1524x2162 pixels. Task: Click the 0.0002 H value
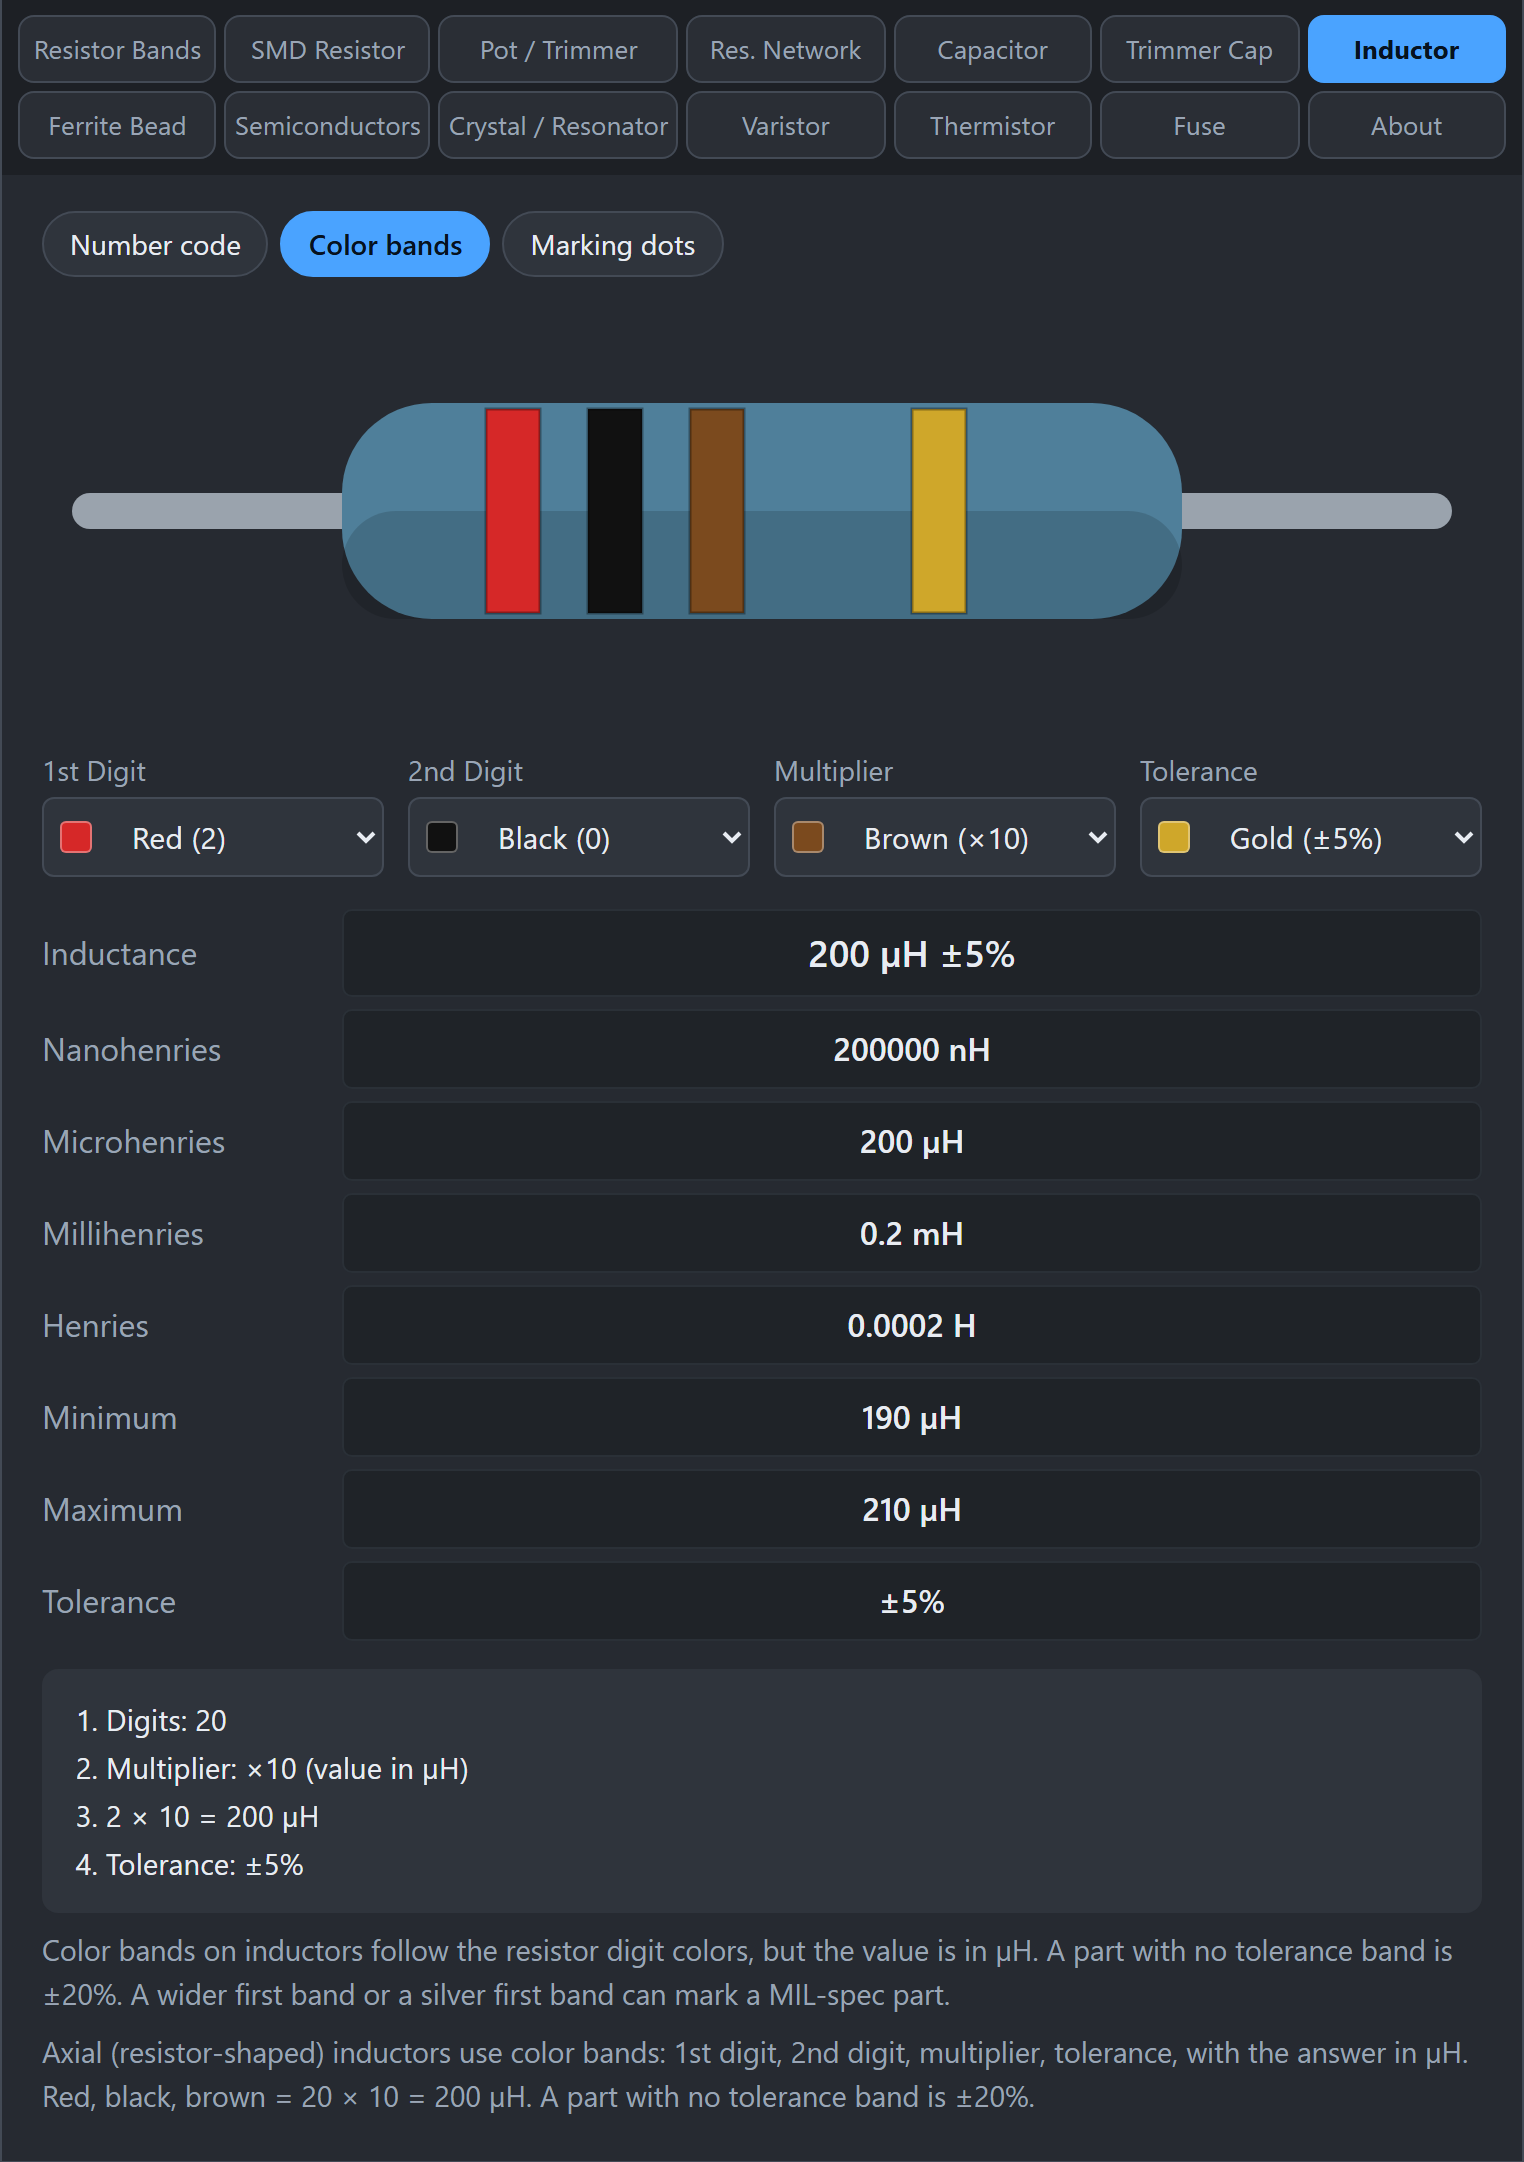pyautogui.click(x=912, y=1325)
